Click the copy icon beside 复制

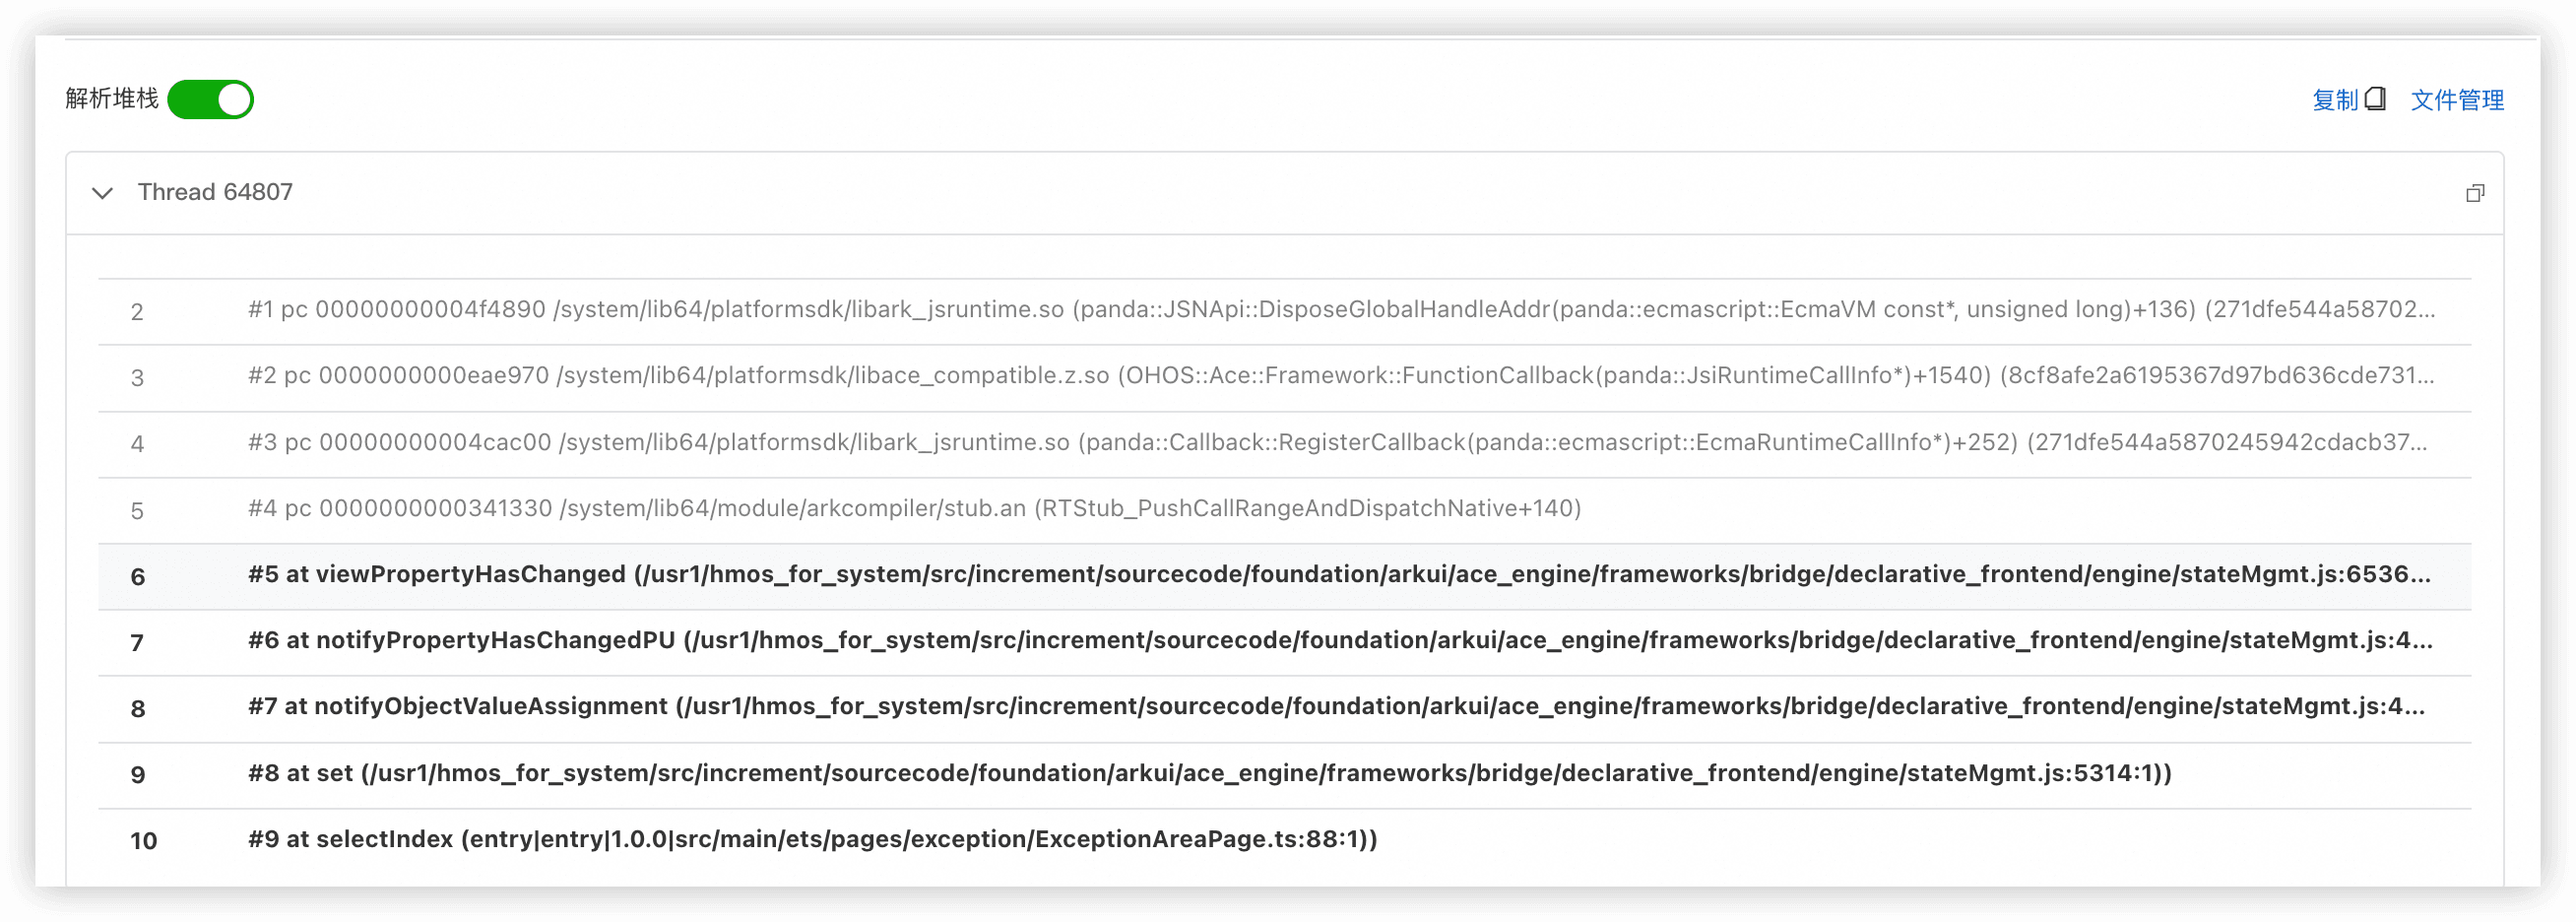click(x=2376, y=99)
